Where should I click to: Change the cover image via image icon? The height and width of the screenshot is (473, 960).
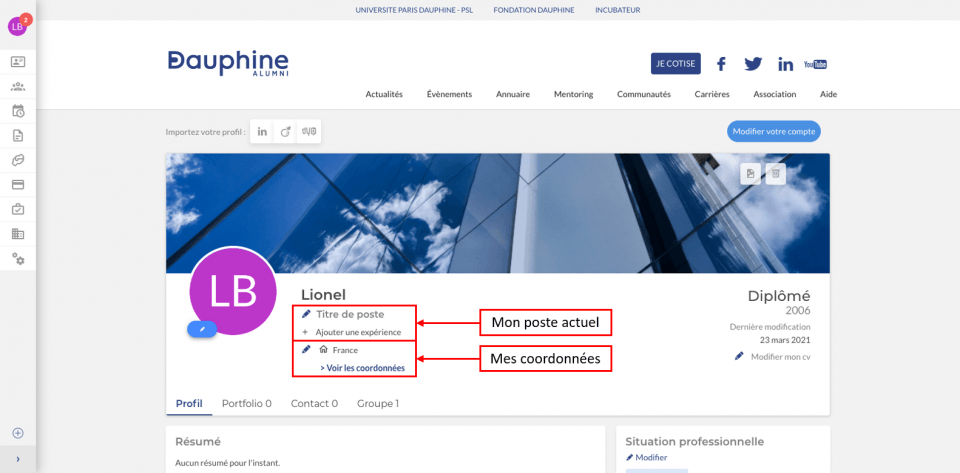tap(751, 174)
